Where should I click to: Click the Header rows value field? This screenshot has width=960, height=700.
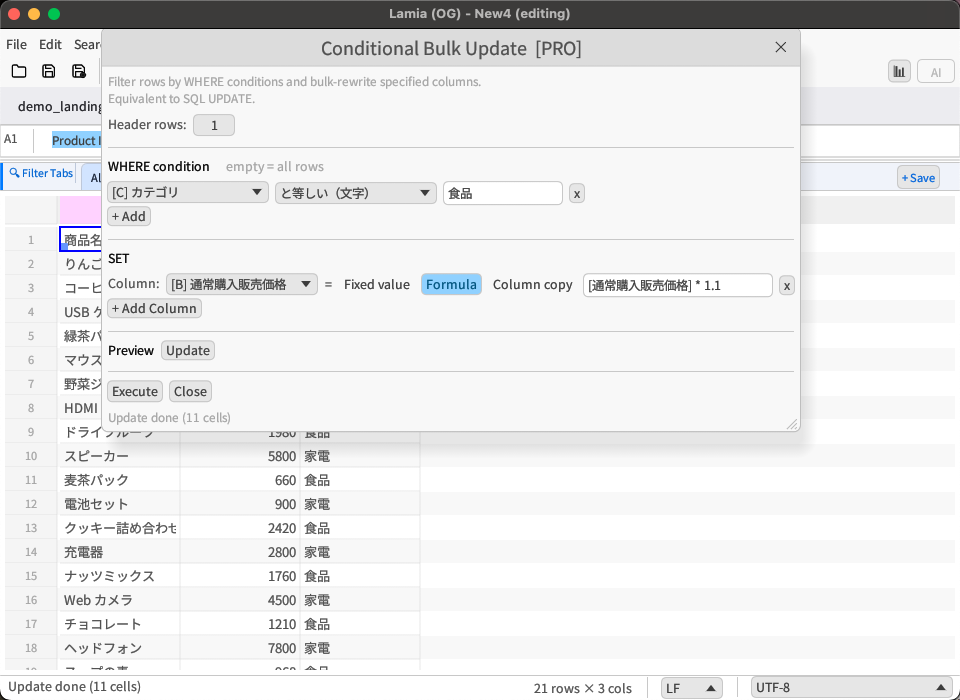coord(214,125)
